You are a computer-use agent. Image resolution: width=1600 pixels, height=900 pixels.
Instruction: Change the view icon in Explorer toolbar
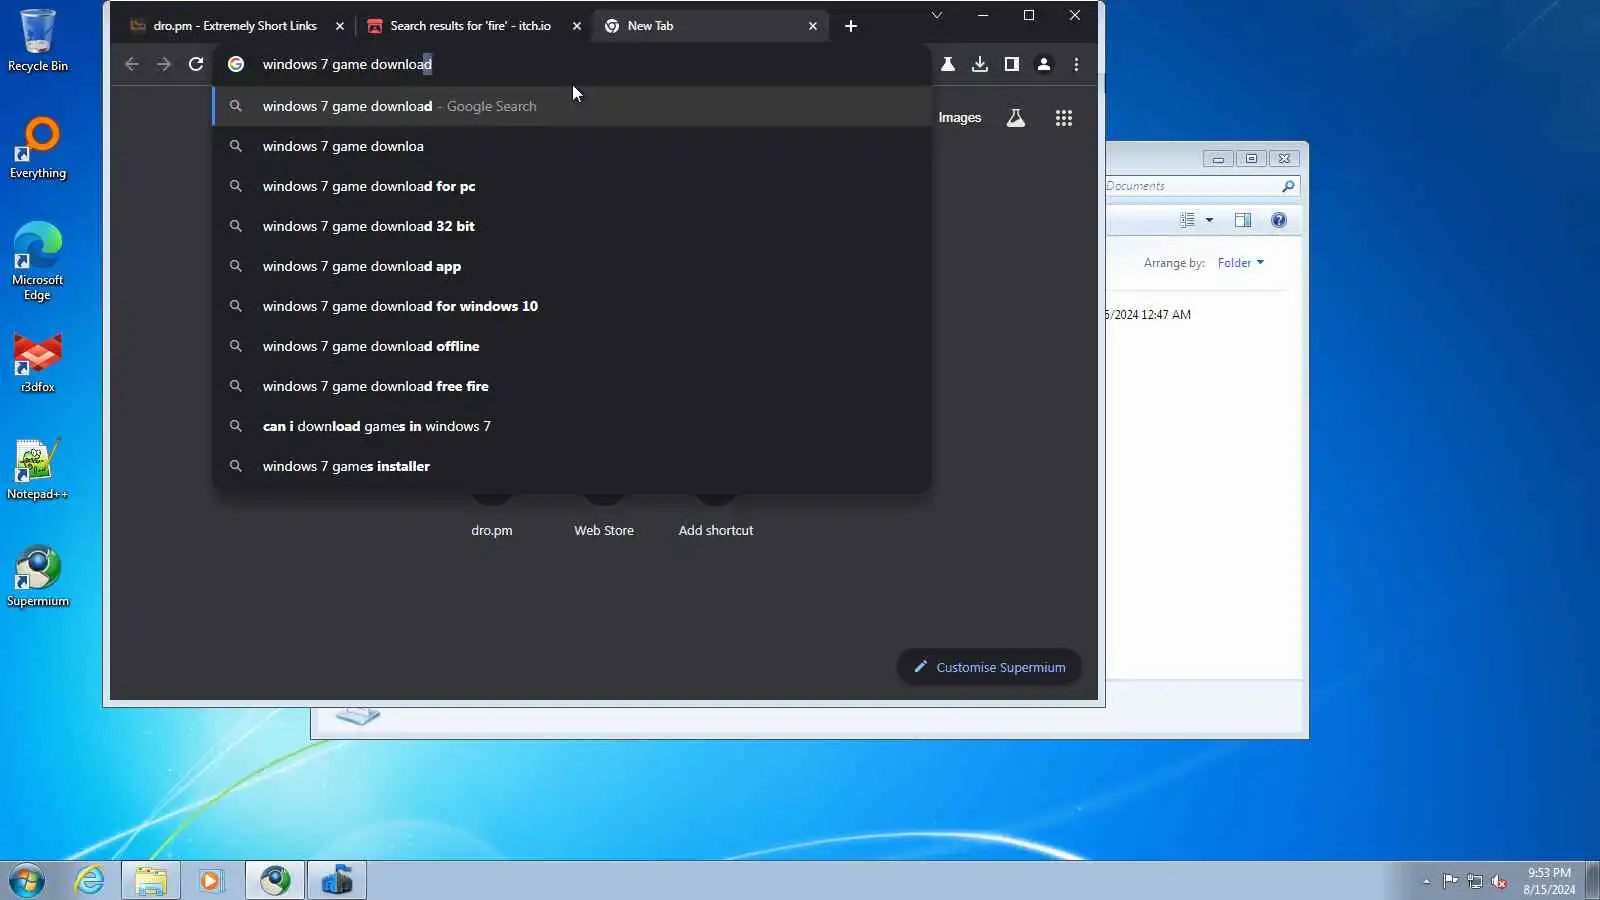click(1187, 220)
